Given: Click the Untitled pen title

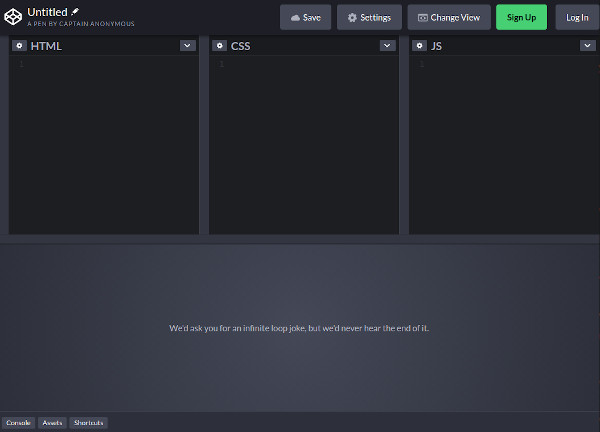Looking at the screenshot, I should click(x=47, y=12).
